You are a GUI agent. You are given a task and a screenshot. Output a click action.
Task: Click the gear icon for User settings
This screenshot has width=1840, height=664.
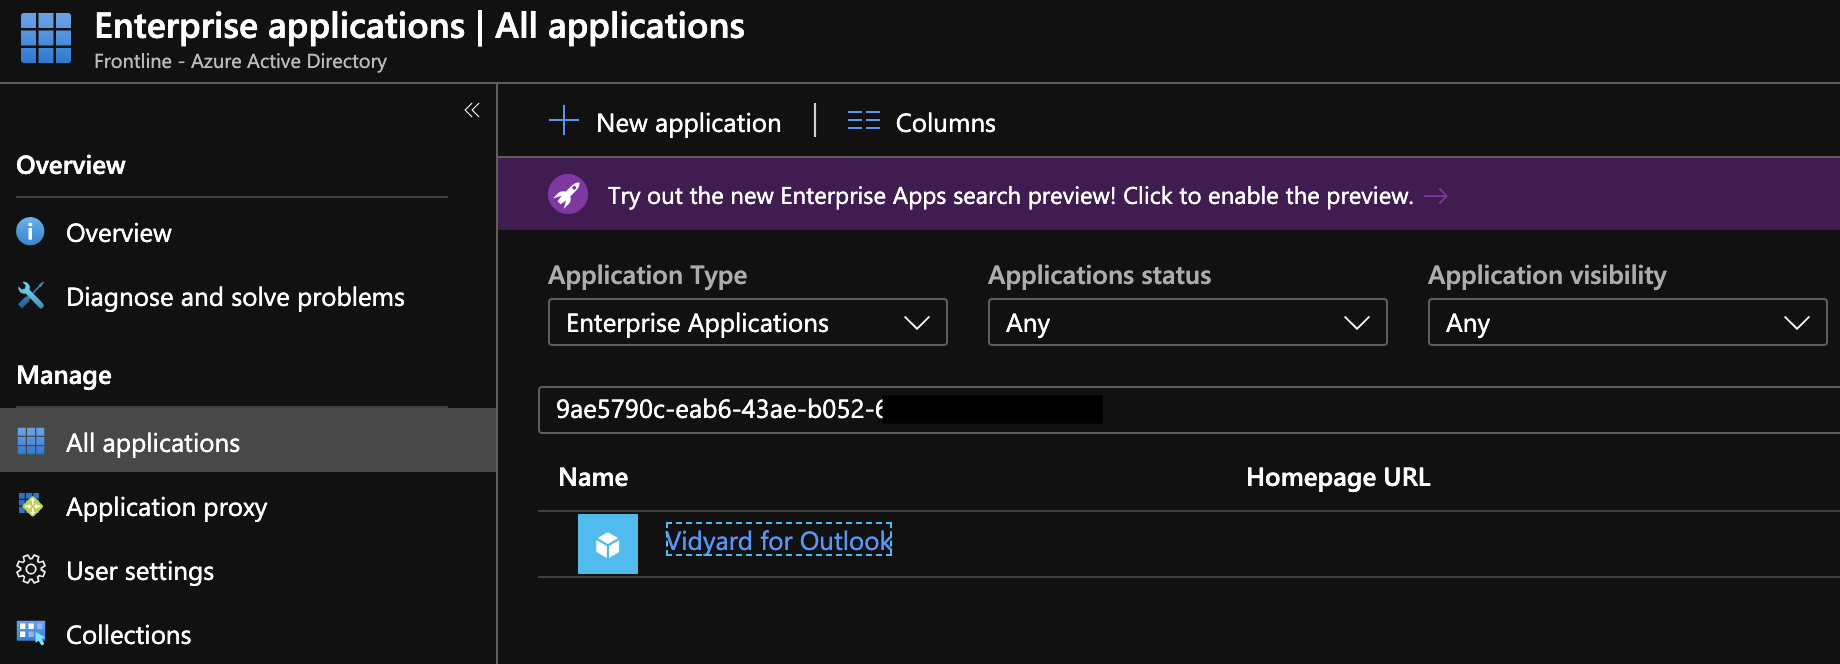31,570
